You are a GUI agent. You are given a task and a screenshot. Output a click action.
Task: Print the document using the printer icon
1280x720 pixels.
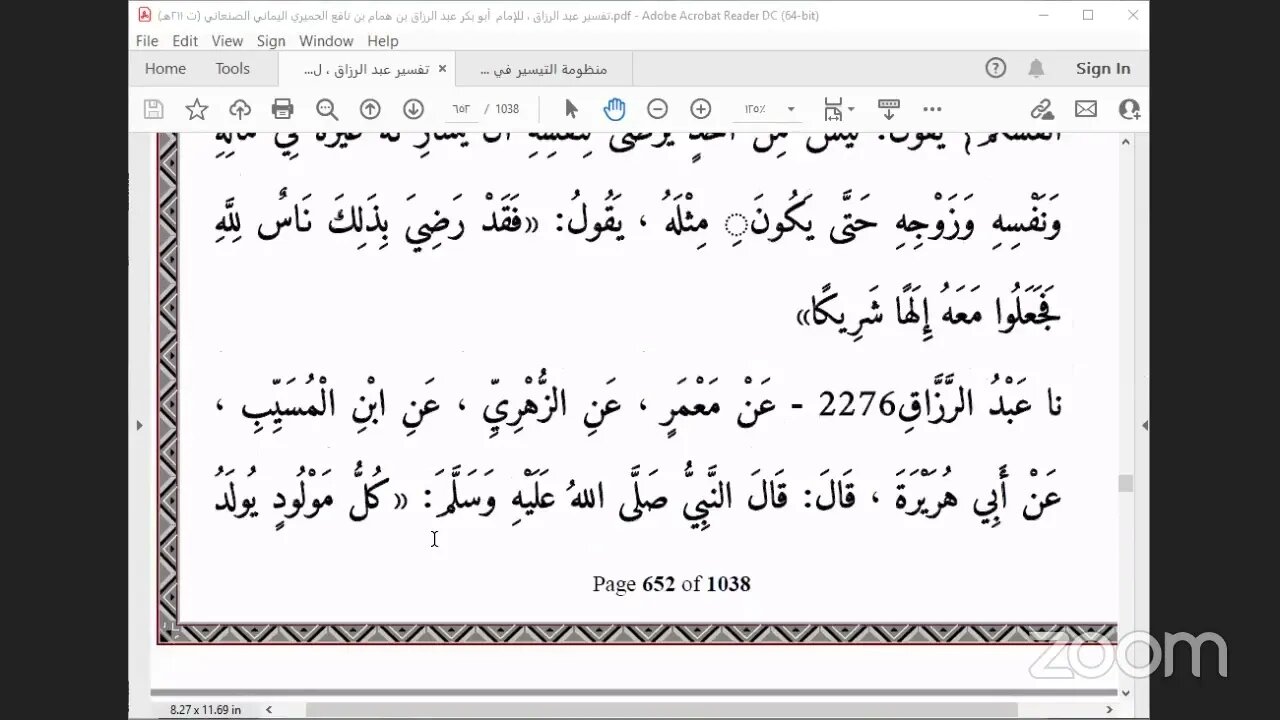[283, 109]
